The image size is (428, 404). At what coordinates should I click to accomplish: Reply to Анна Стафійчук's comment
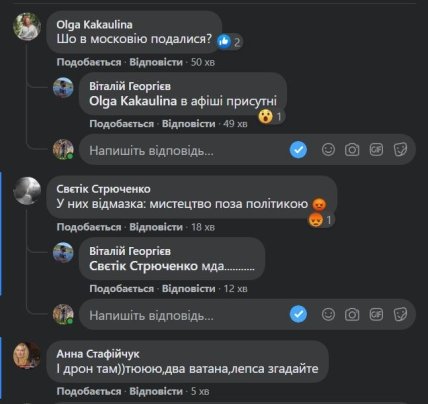(x=156, y=391)
